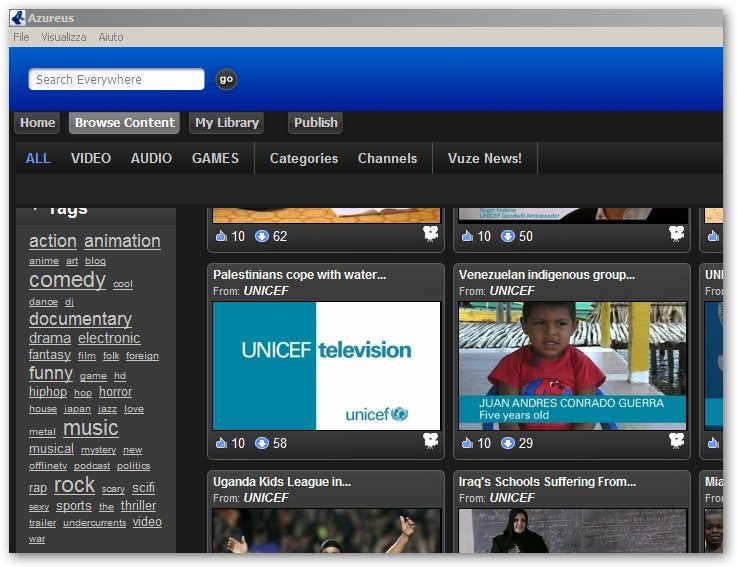Click thumbs-up icon on Venezuelan indigenous group card
Image resolution: width=737 pixels, height=567 pixels.
pyautogui.click(x=467, y=443)
